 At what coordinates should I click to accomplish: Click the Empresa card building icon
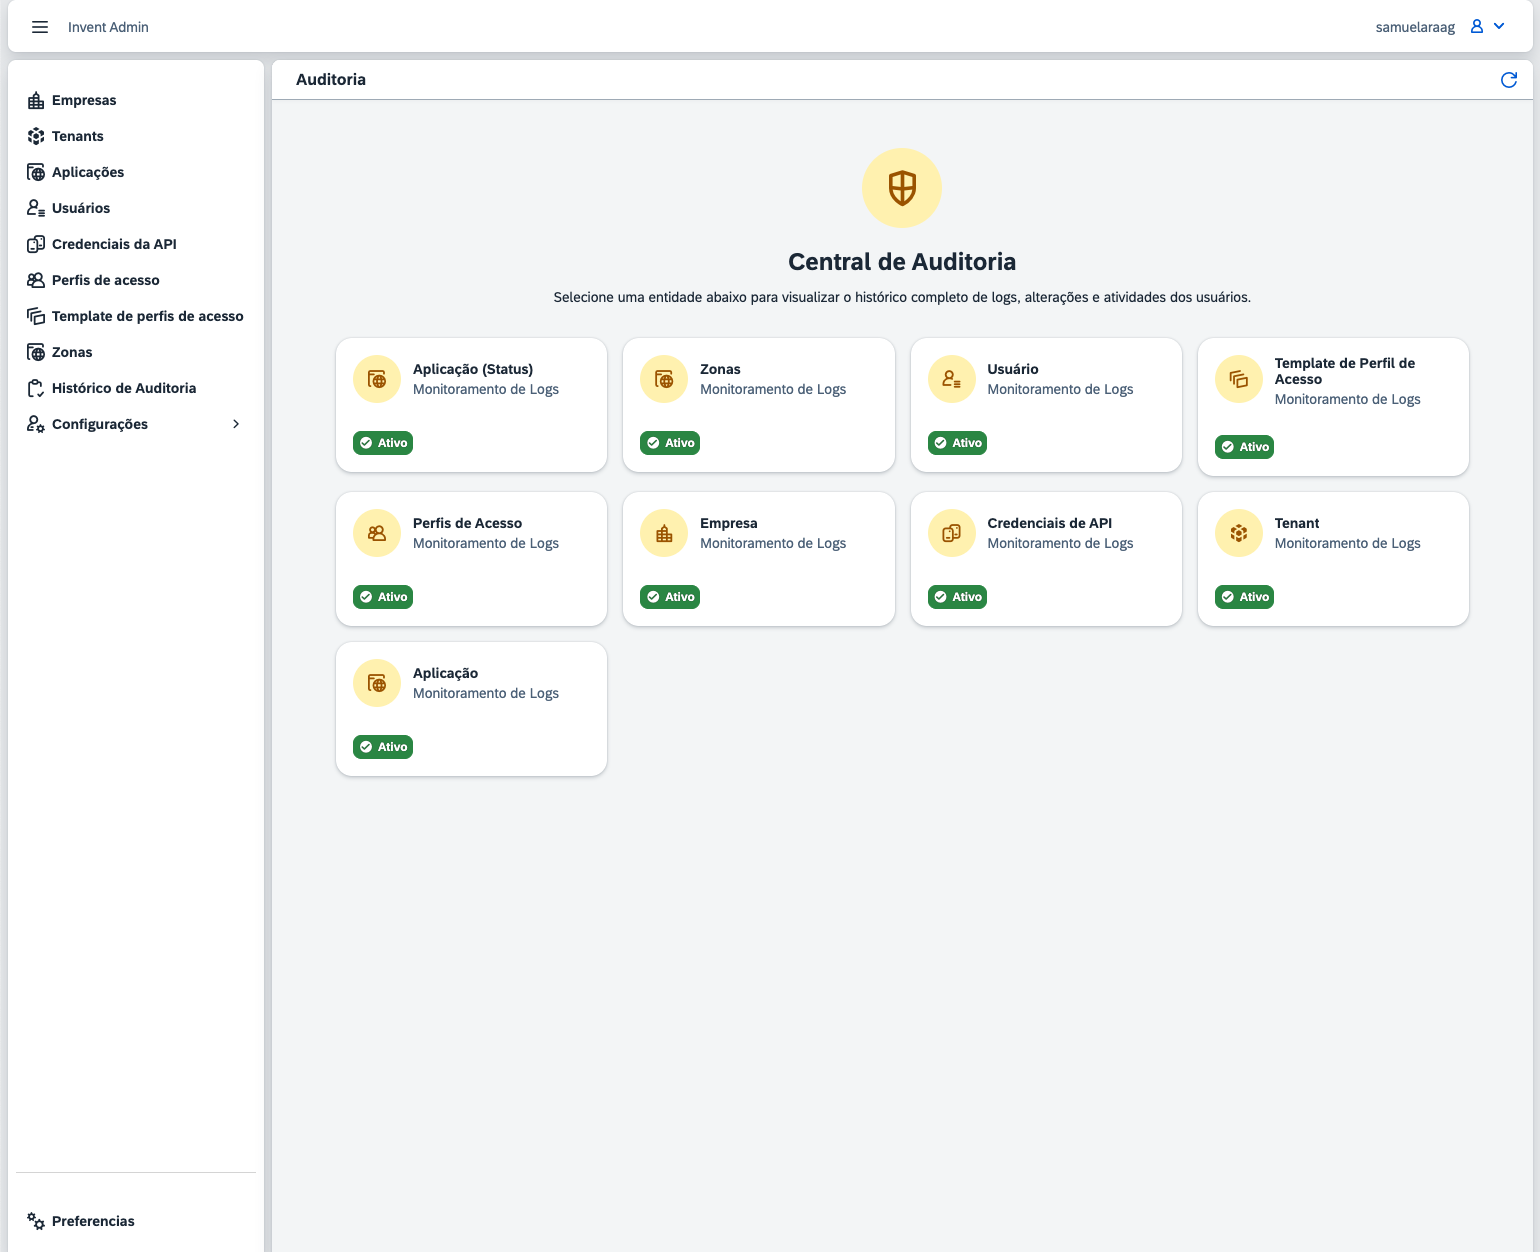pyautogui.click(x=664, y=534)
